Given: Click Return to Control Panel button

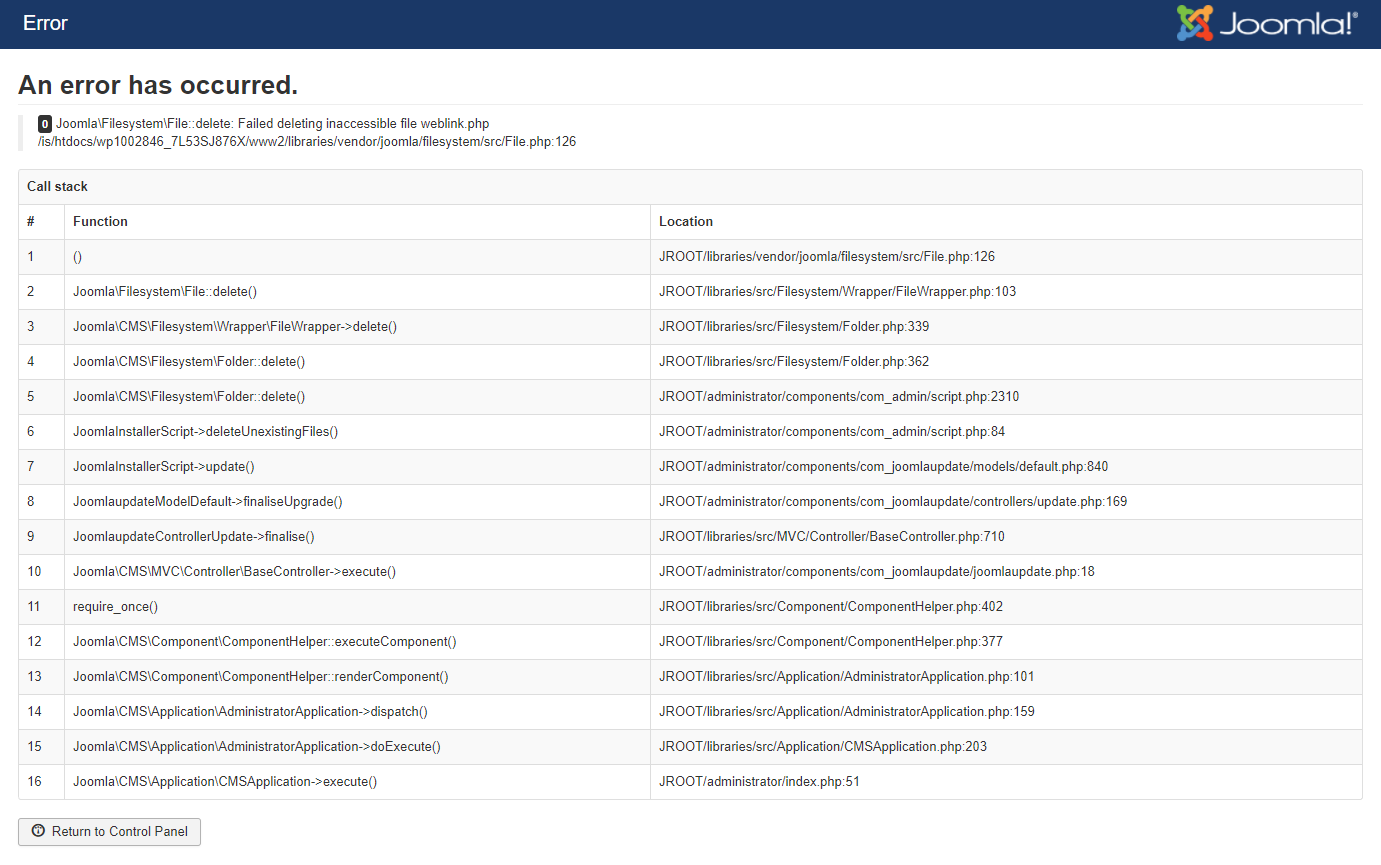Looking at the screenshot, I should [109, 832].
